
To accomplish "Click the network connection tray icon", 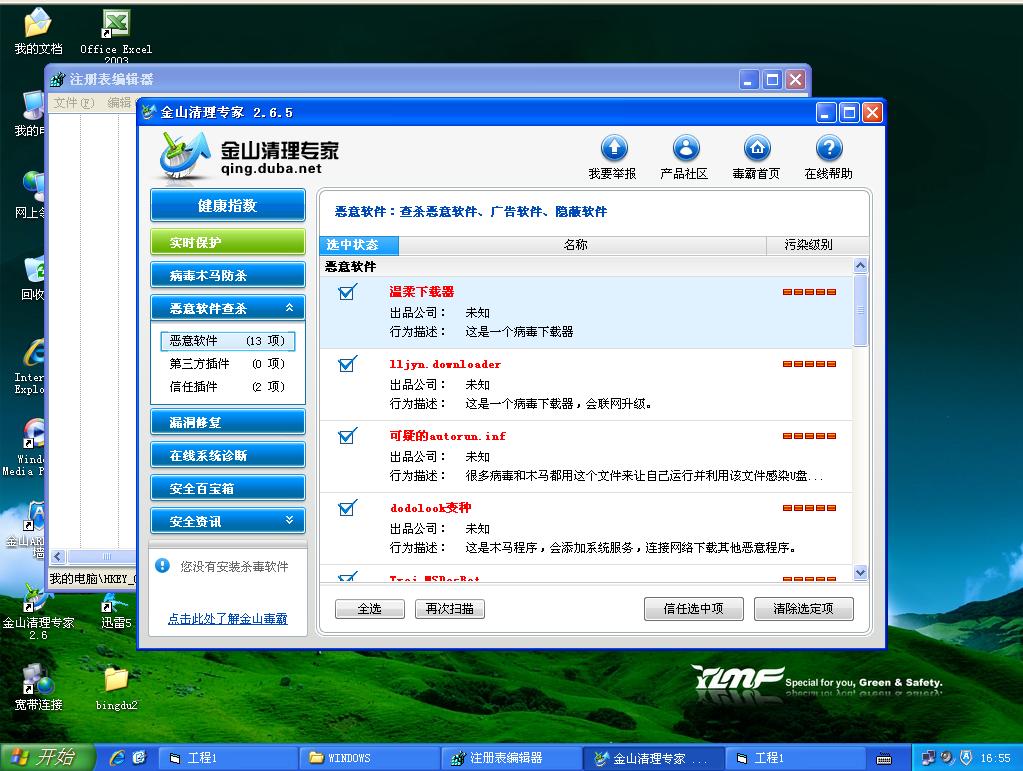I will (x=928, y=757).
